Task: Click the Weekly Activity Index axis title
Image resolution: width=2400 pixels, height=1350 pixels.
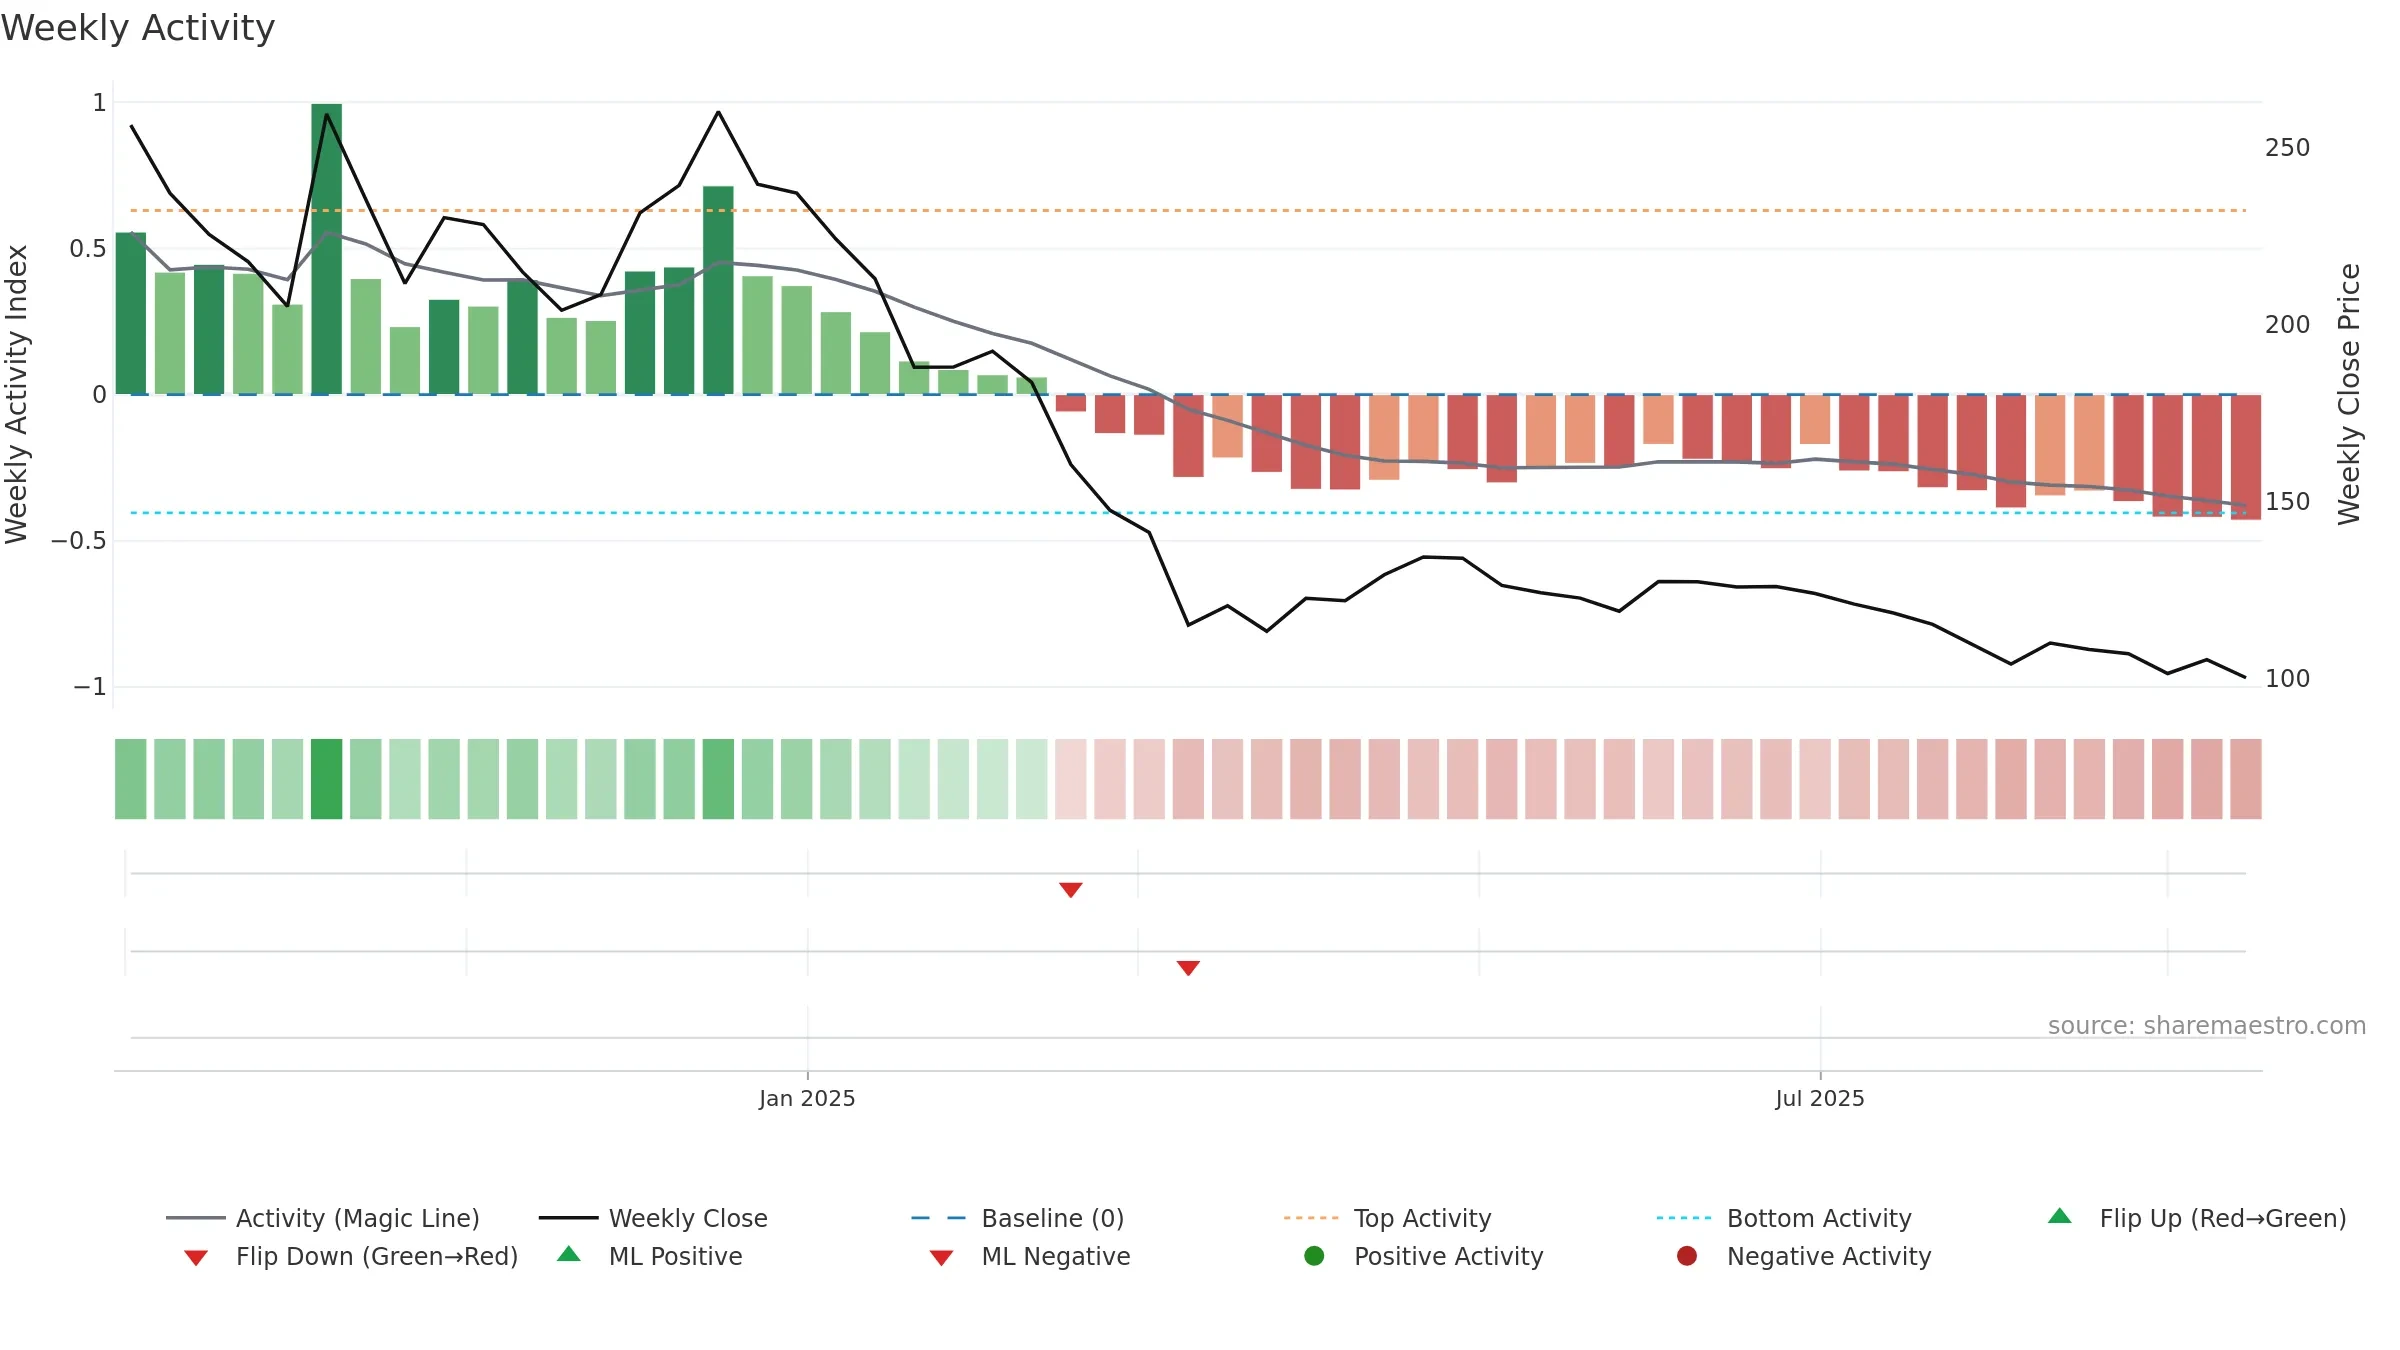Action: pyautogui.click(x=16, y=394)
